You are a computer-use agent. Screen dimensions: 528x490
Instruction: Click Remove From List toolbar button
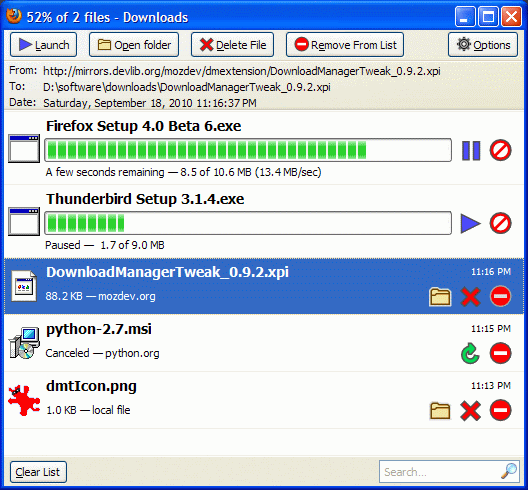coord(345,45)
